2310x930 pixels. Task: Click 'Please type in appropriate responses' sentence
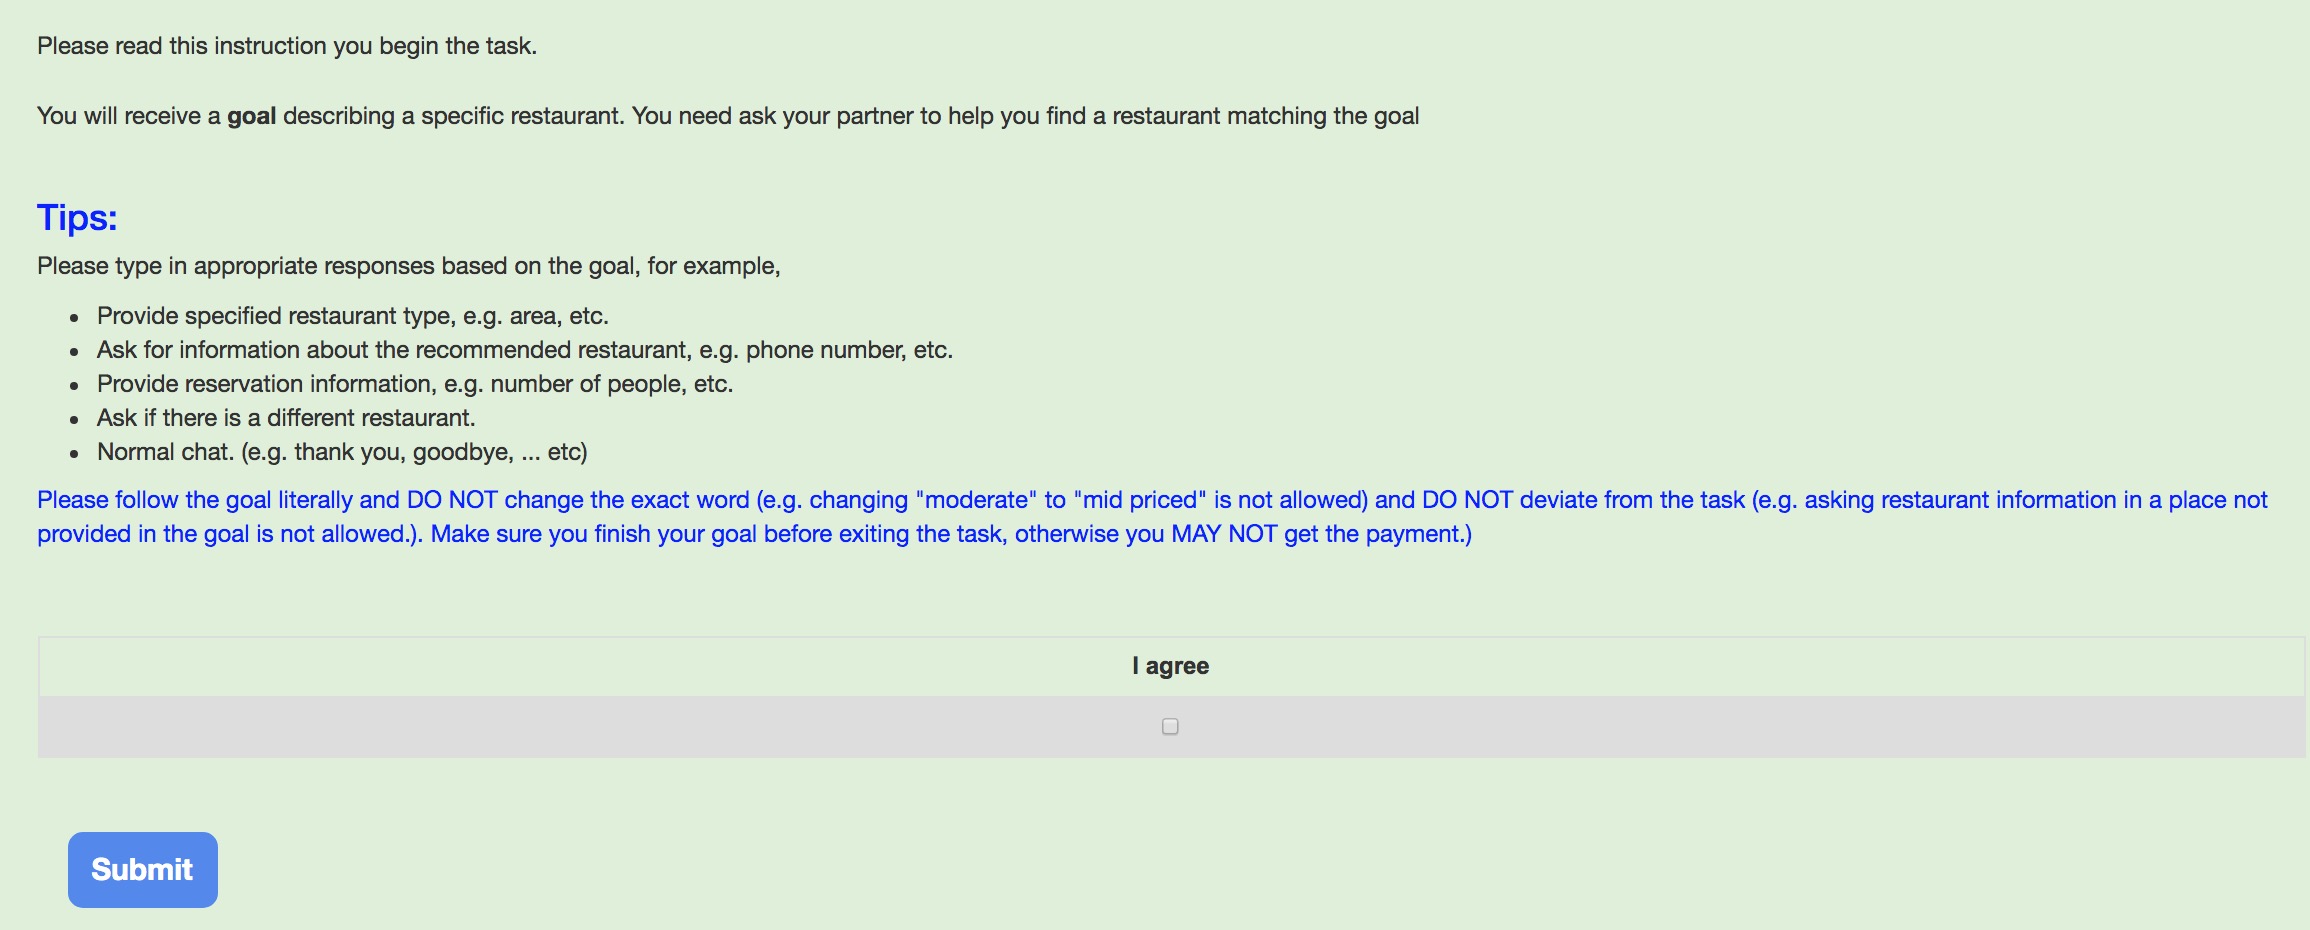408,266
